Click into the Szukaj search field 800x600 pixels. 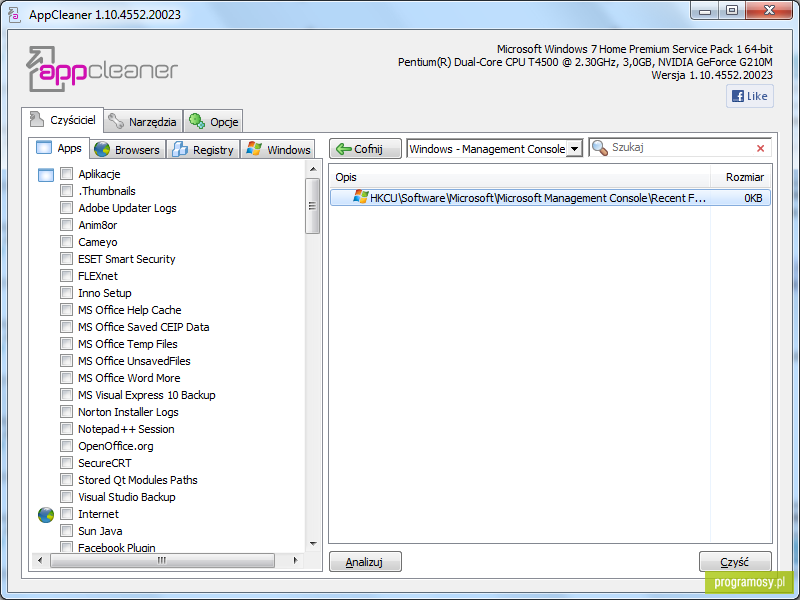point(681,147)
